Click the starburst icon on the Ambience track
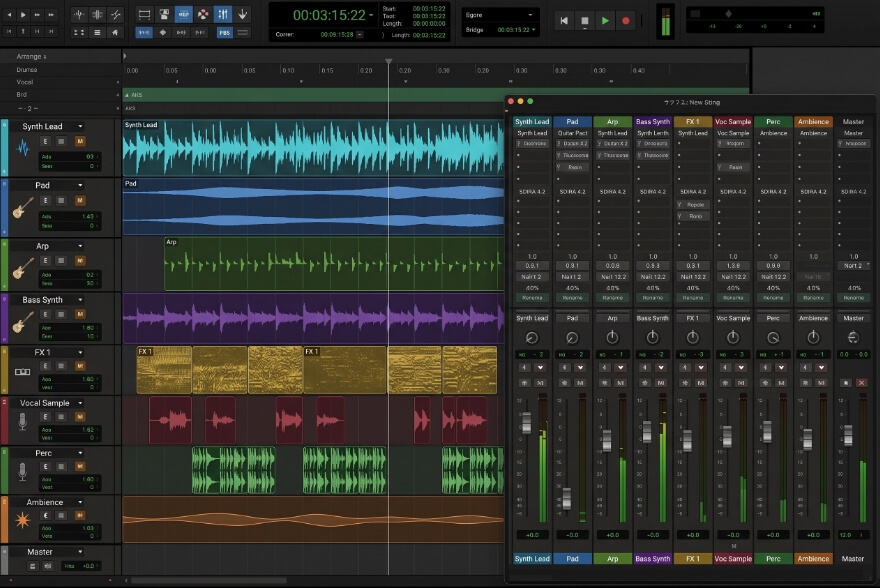Image resolution: width=880 pixels, height=588 pixels. (x=22, y=520)
